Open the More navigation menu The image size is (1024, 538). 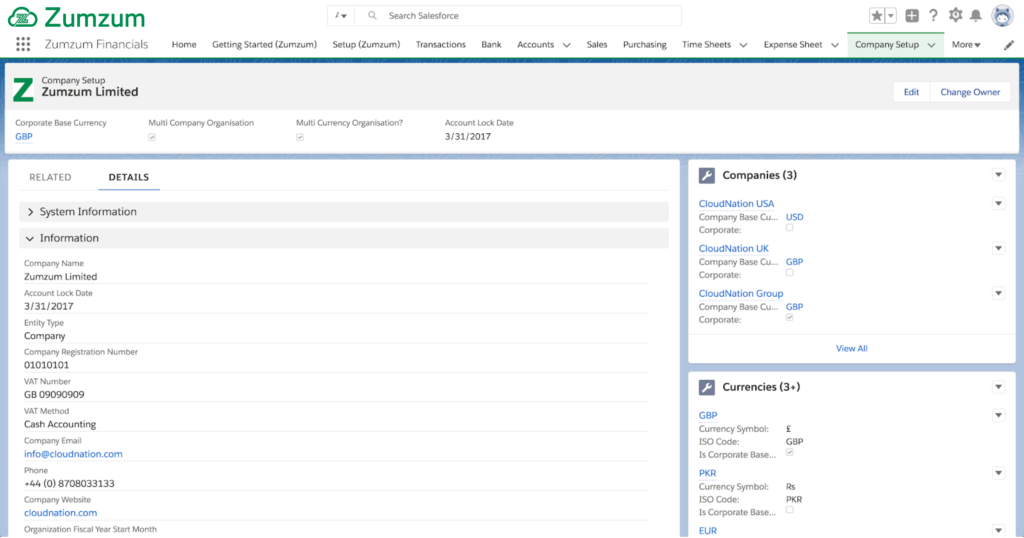(966, 44)
